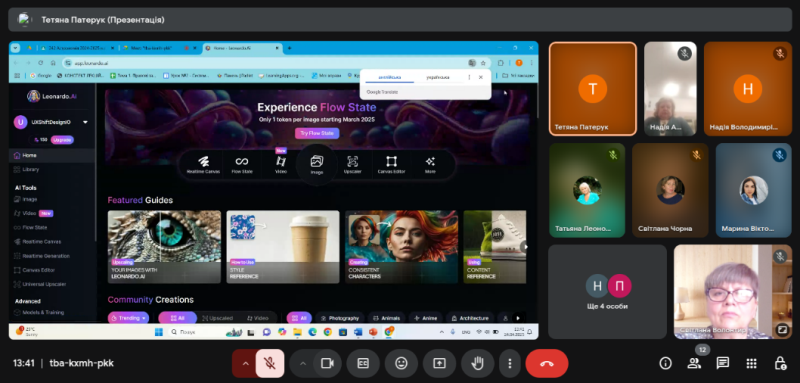This screenshot has height=383, width=800.
Task: Select Тетяна Патерук participant tile
Action: (x=593, y=89)
